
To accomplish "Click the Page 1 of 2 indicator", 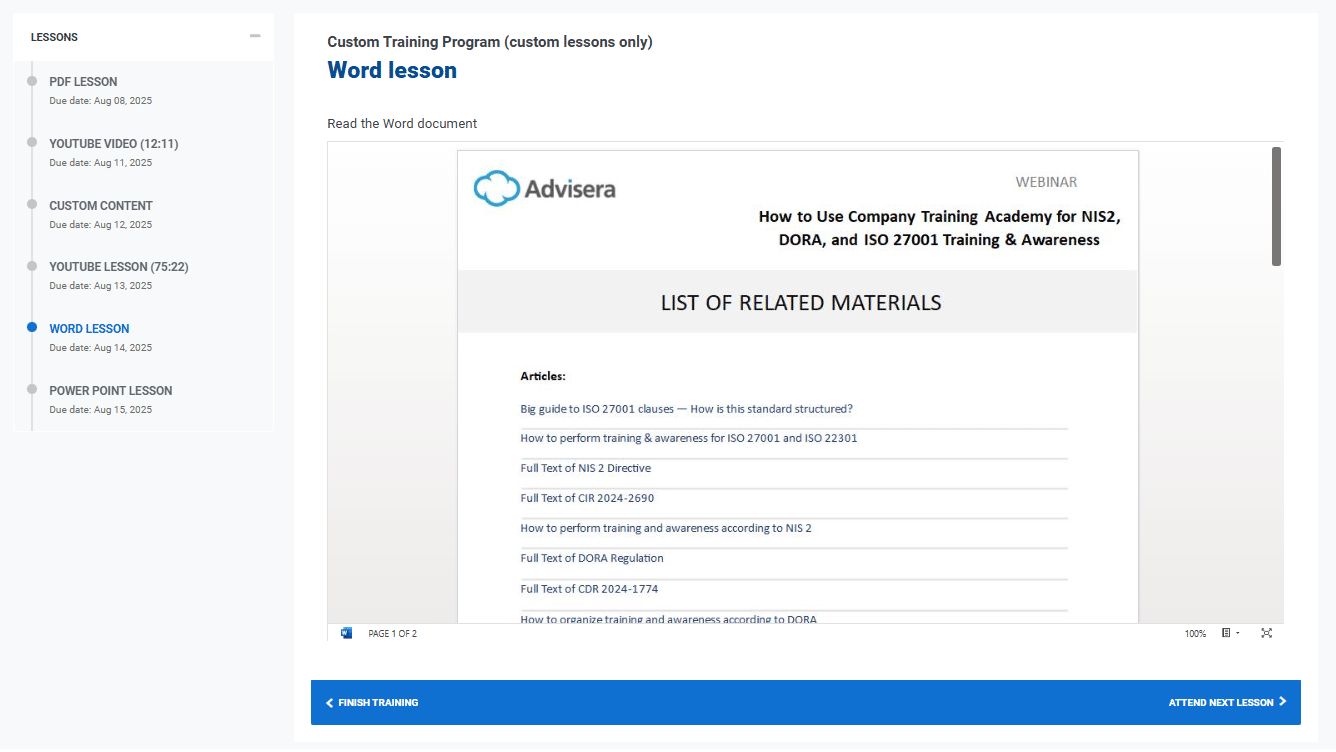I will (x=393, y=634).
